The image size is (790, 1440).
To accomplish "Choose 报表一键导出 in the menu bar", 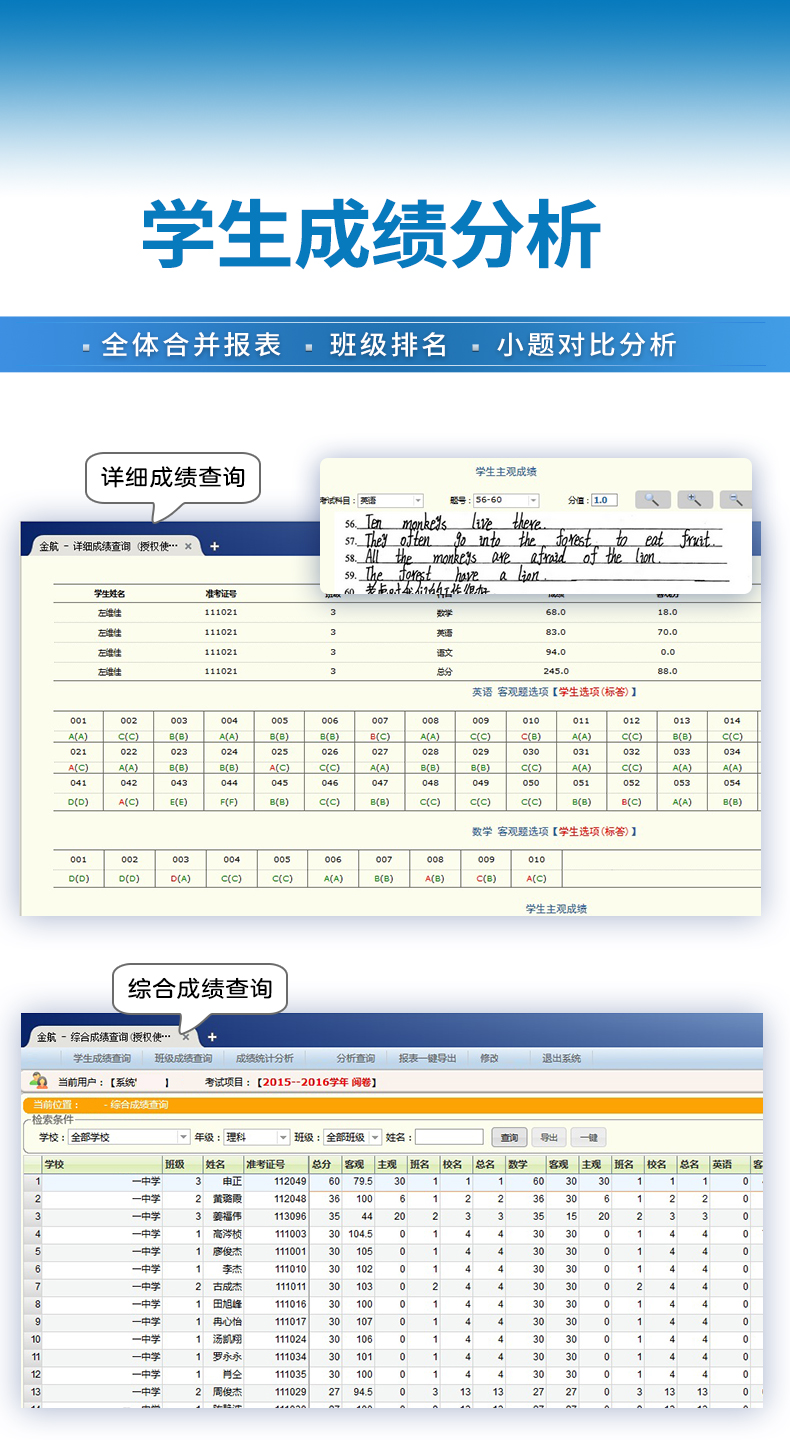I will tap(427, 1058).
